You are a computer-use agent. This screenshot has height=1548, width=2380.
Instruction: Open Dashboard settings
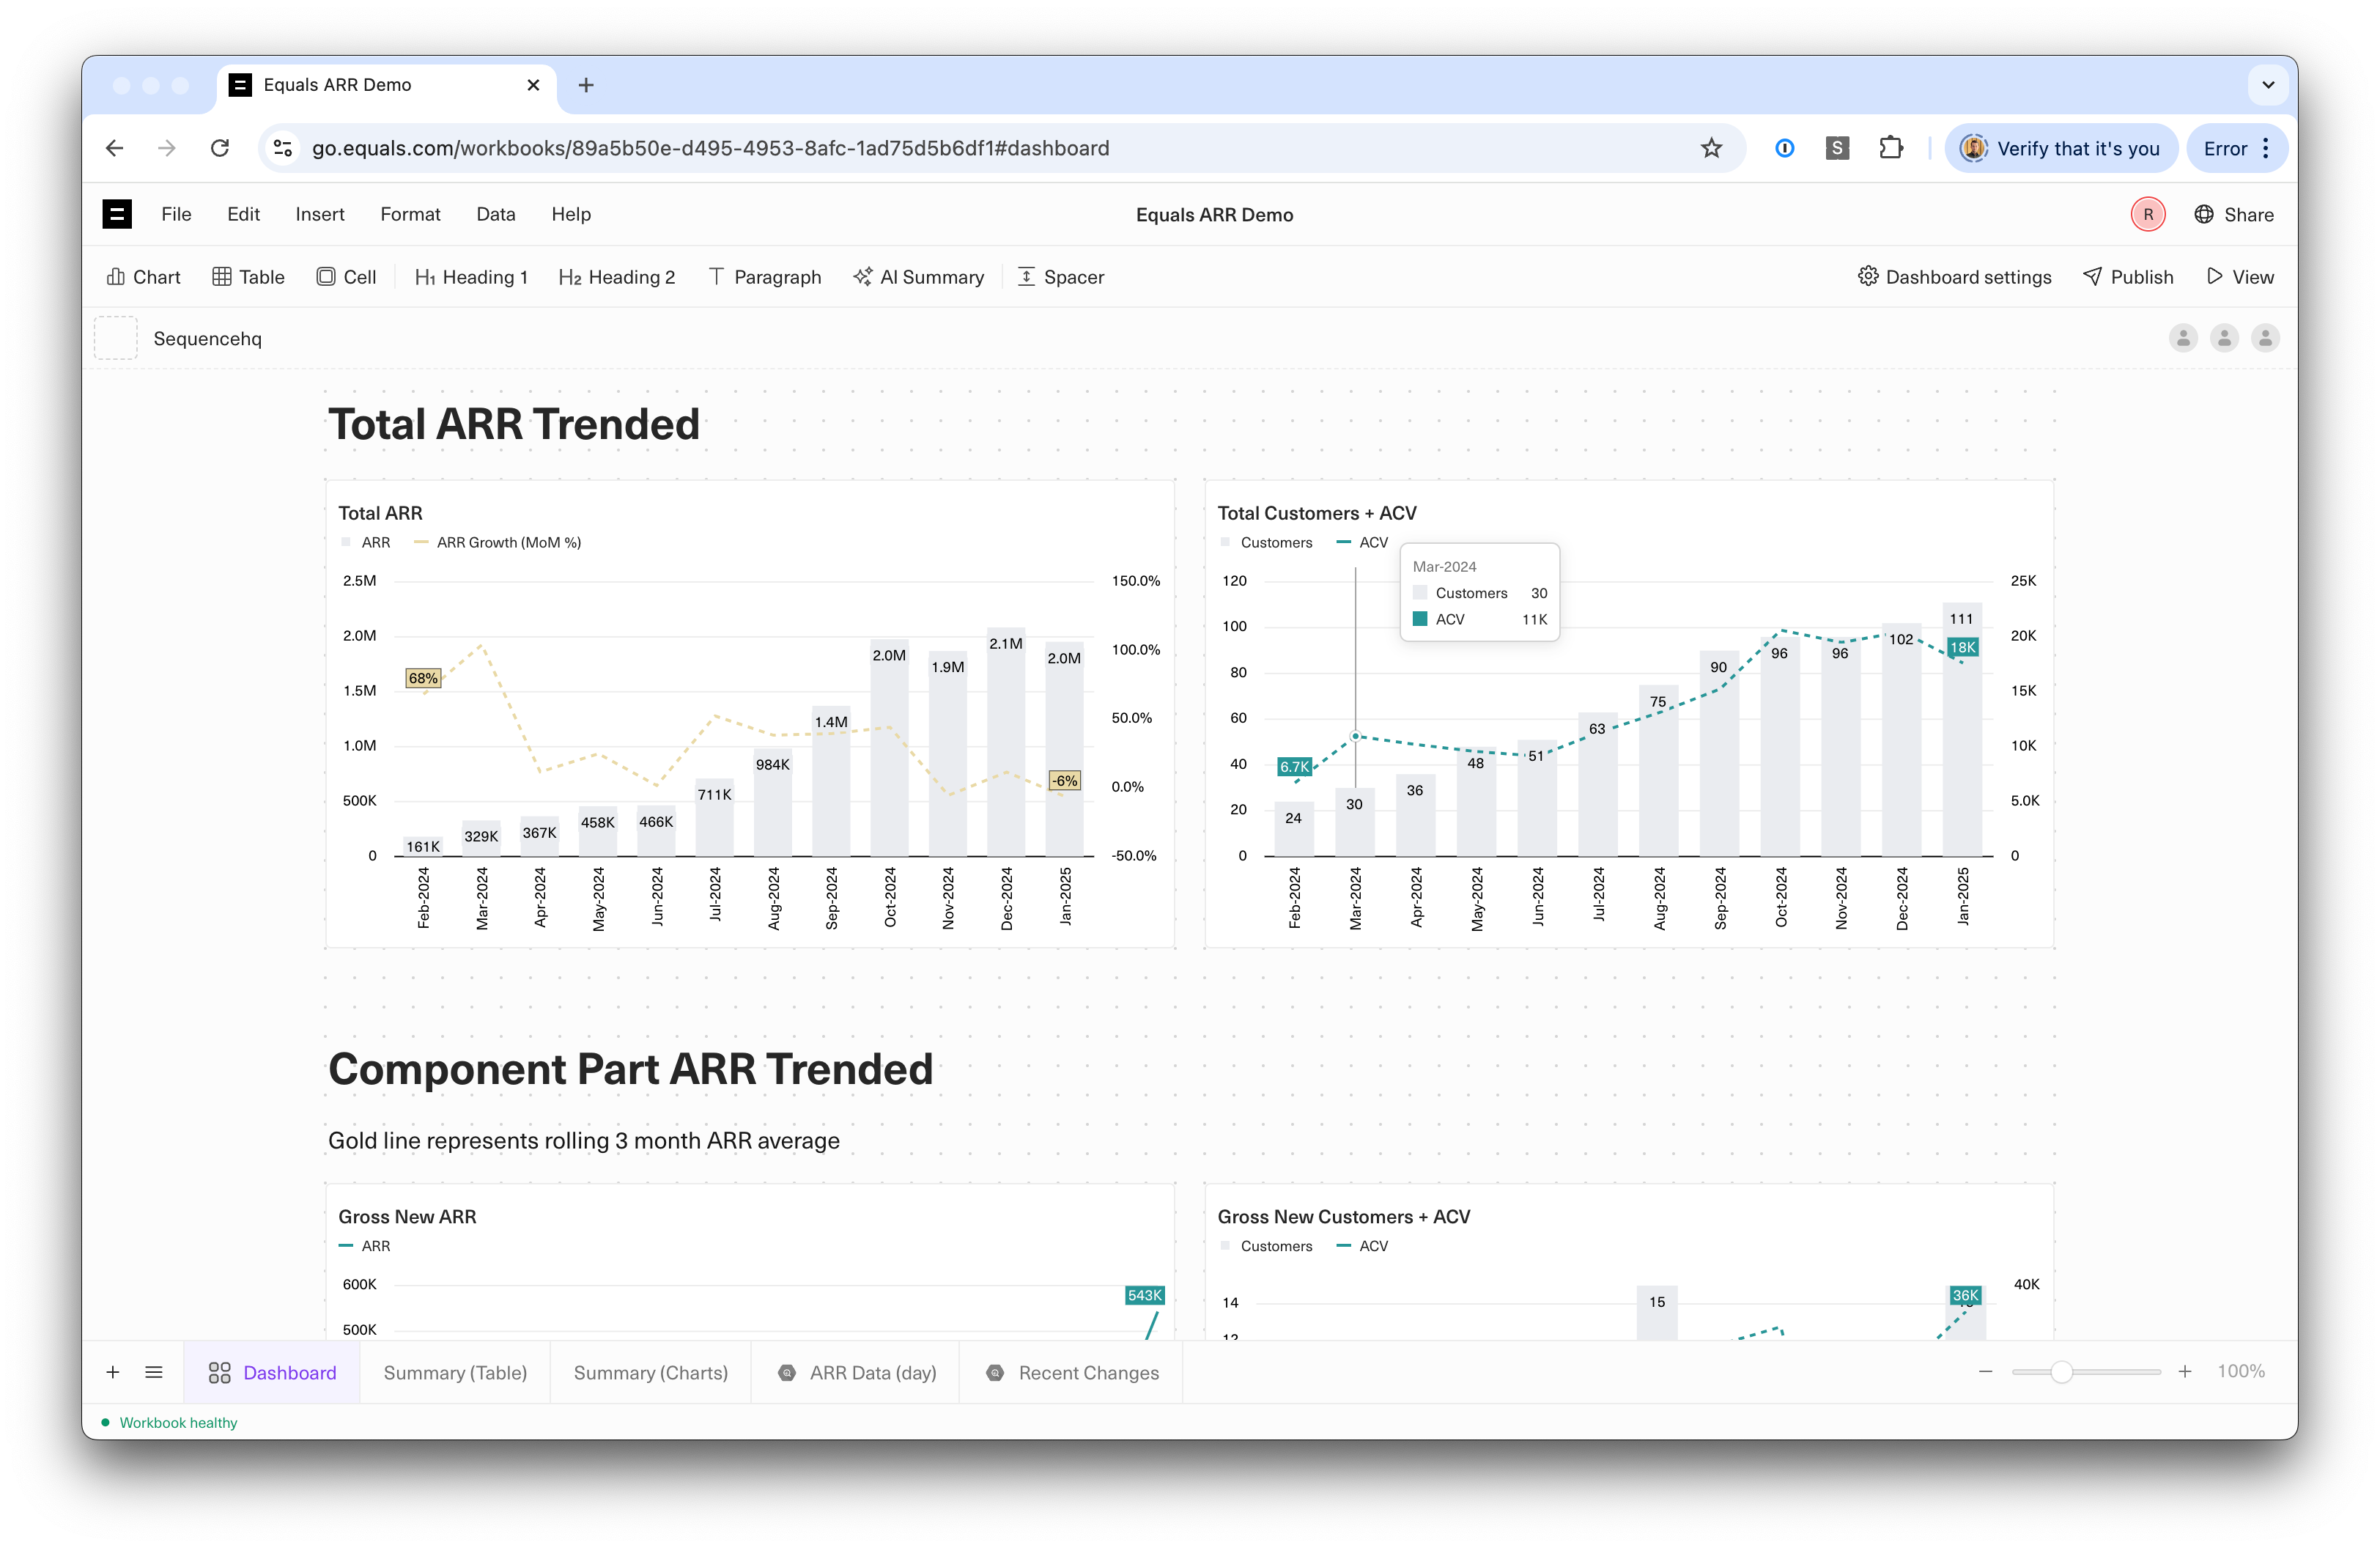point(1954,277)
